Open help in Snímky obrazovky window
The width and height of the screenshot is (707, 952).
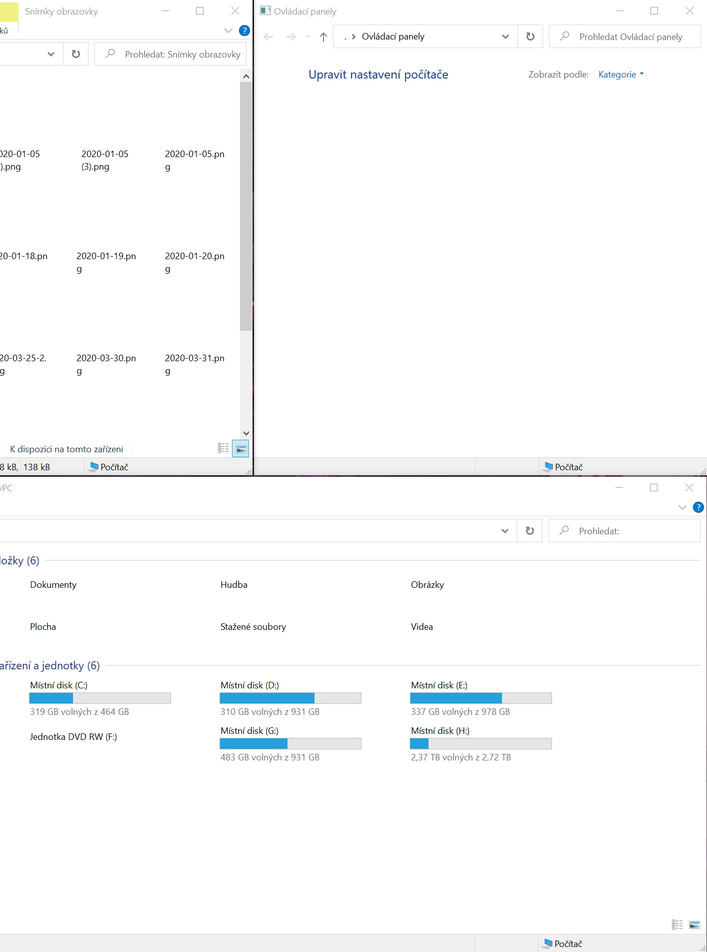point(244,31)
